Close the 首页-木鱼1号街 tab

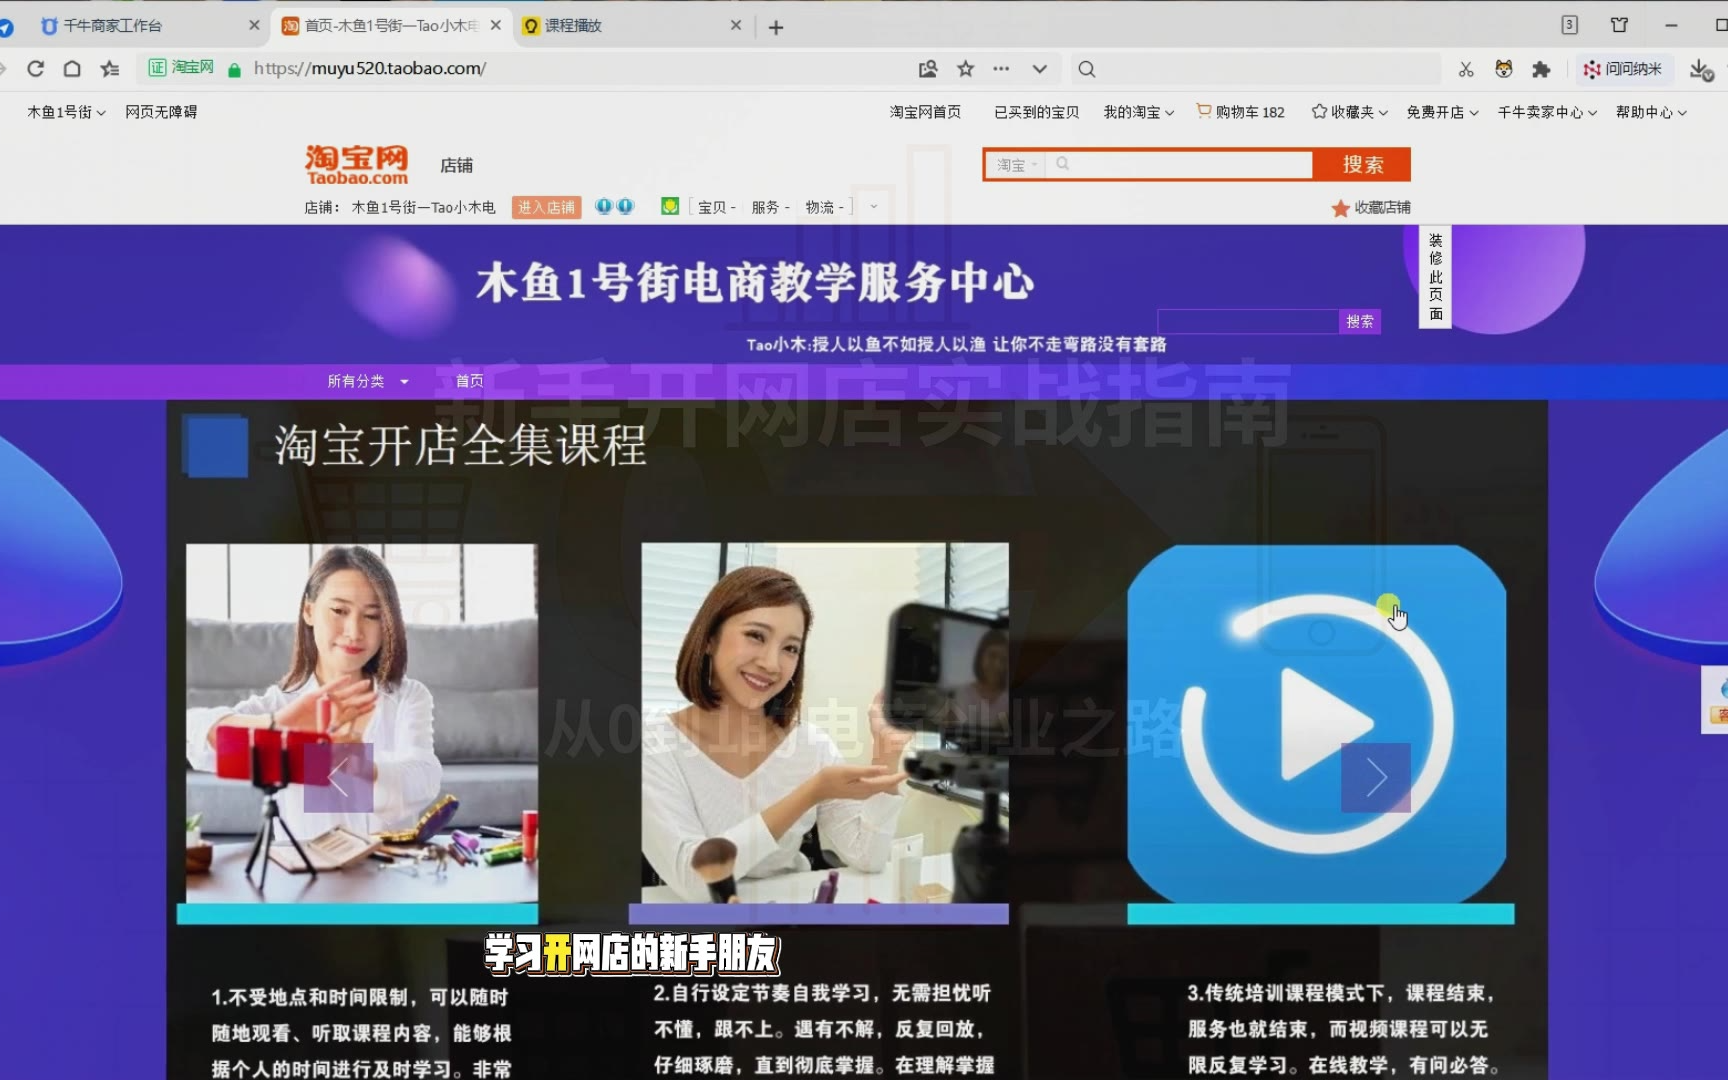tap(496, 26)
